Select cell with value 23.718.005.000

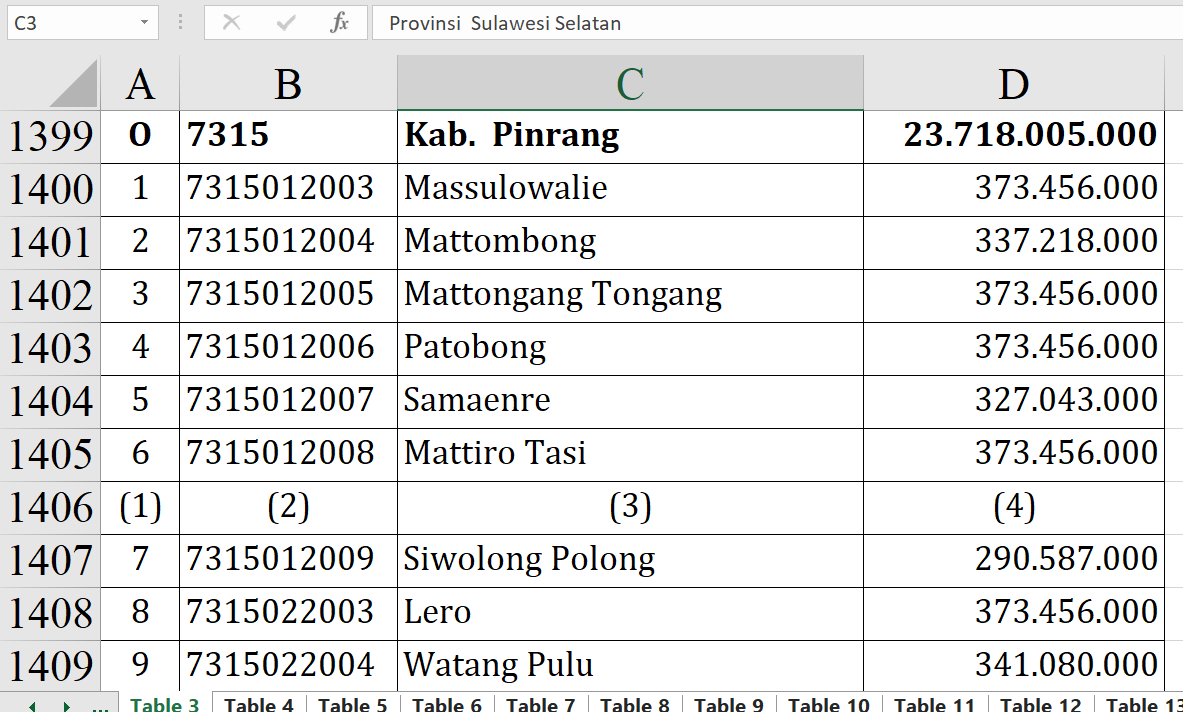click(x=1013, y=135)
